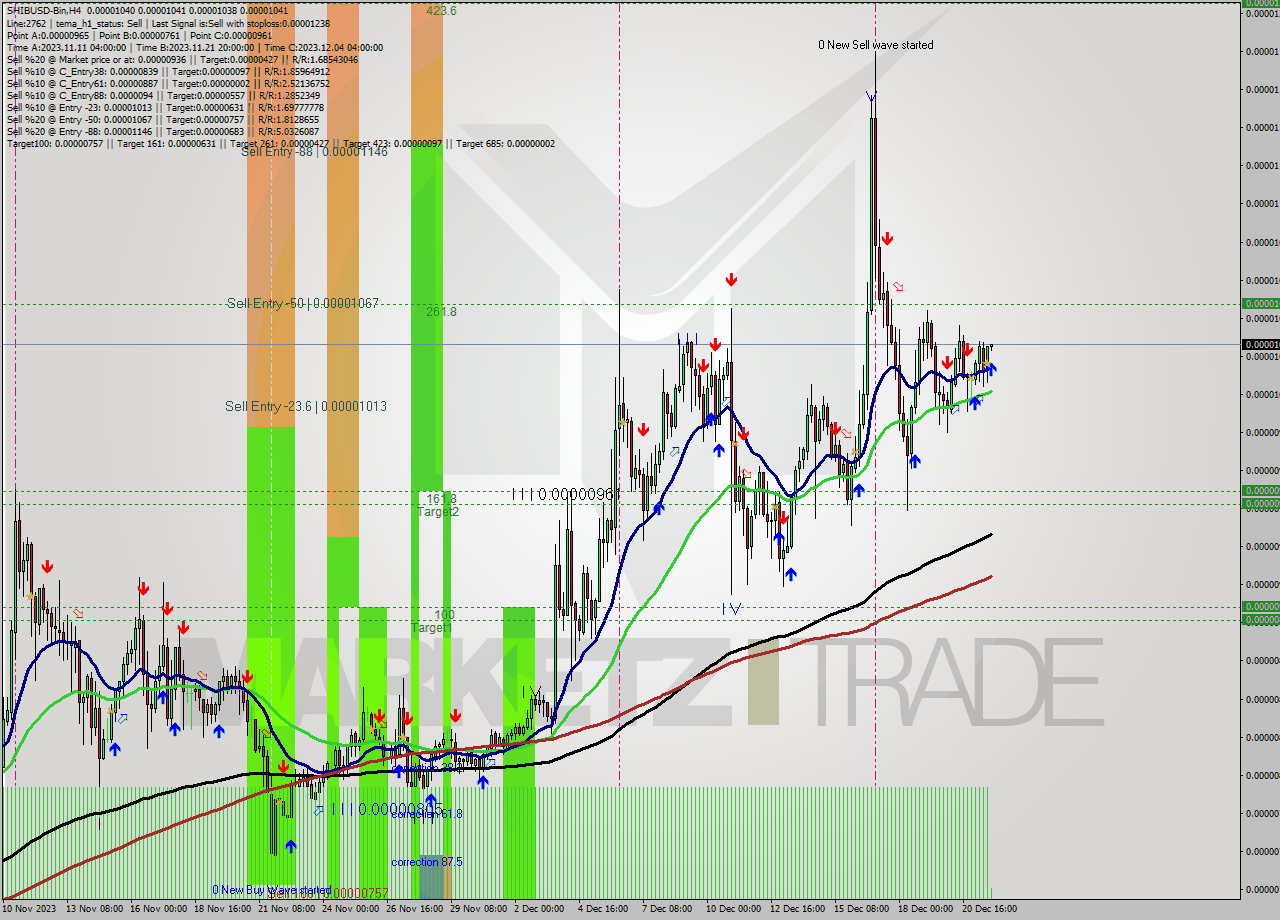Click the '15 Dec 08:00' time axis label
Viewport: 1280px width, 920px height.
(x=862, y=909)
